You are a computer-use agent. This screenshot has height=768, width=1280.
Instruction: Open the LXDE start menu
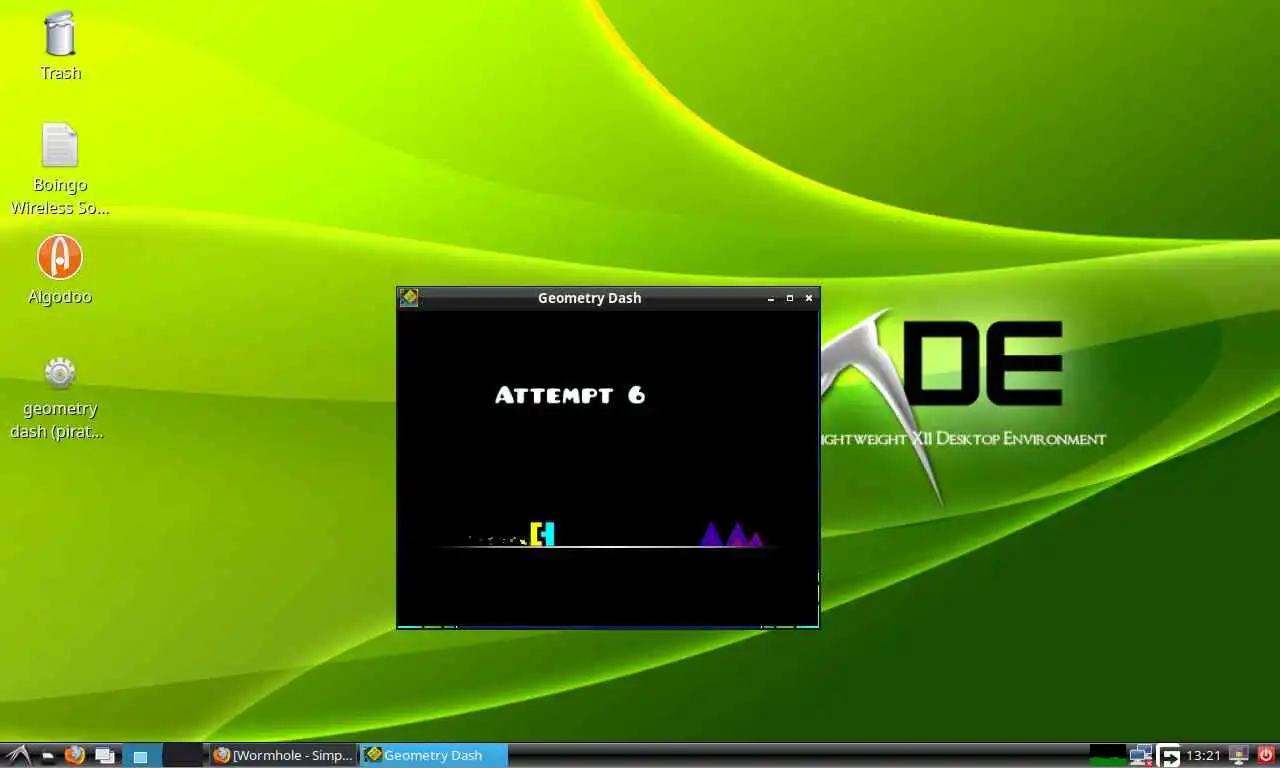[17, 755]
